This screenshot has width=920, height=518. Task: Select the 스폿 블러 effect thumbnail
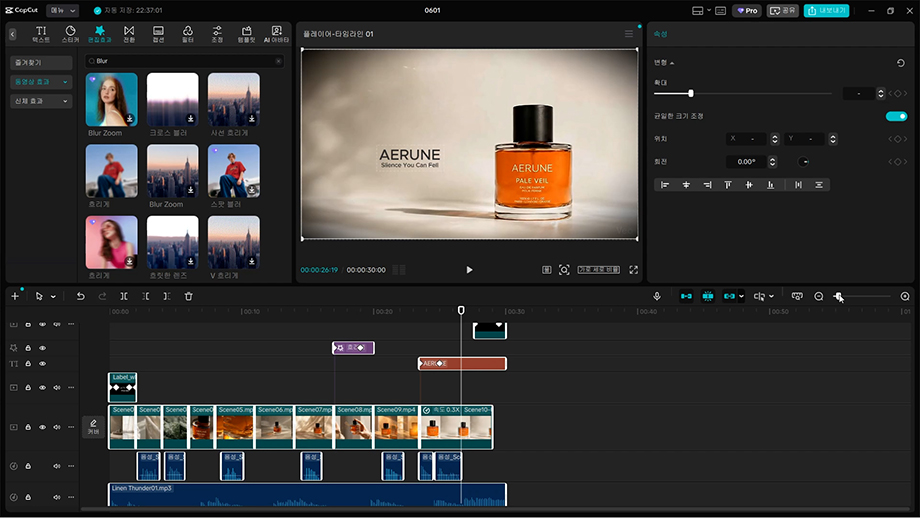(234, 171)
